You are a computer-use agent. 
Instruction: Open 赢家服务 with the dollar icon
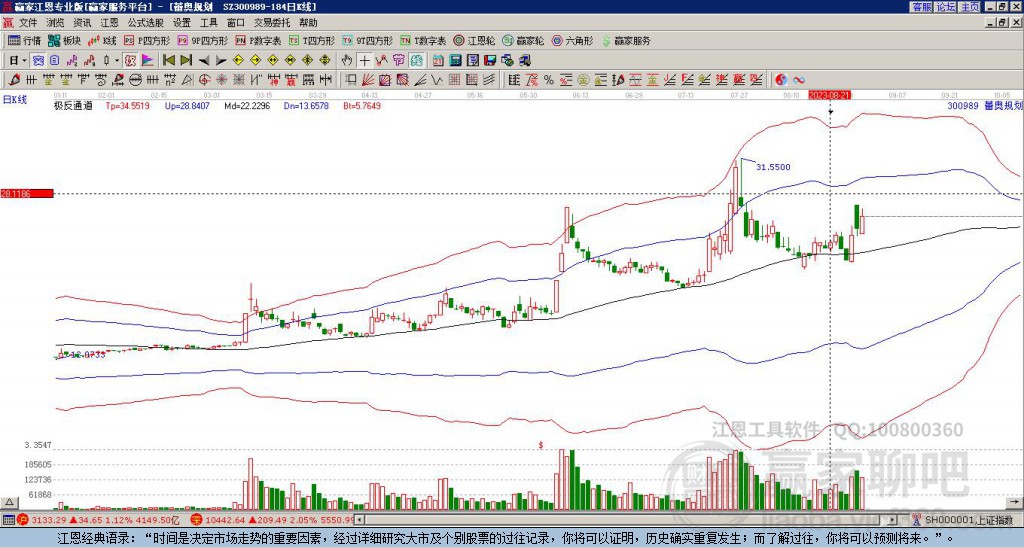point(626,40)
